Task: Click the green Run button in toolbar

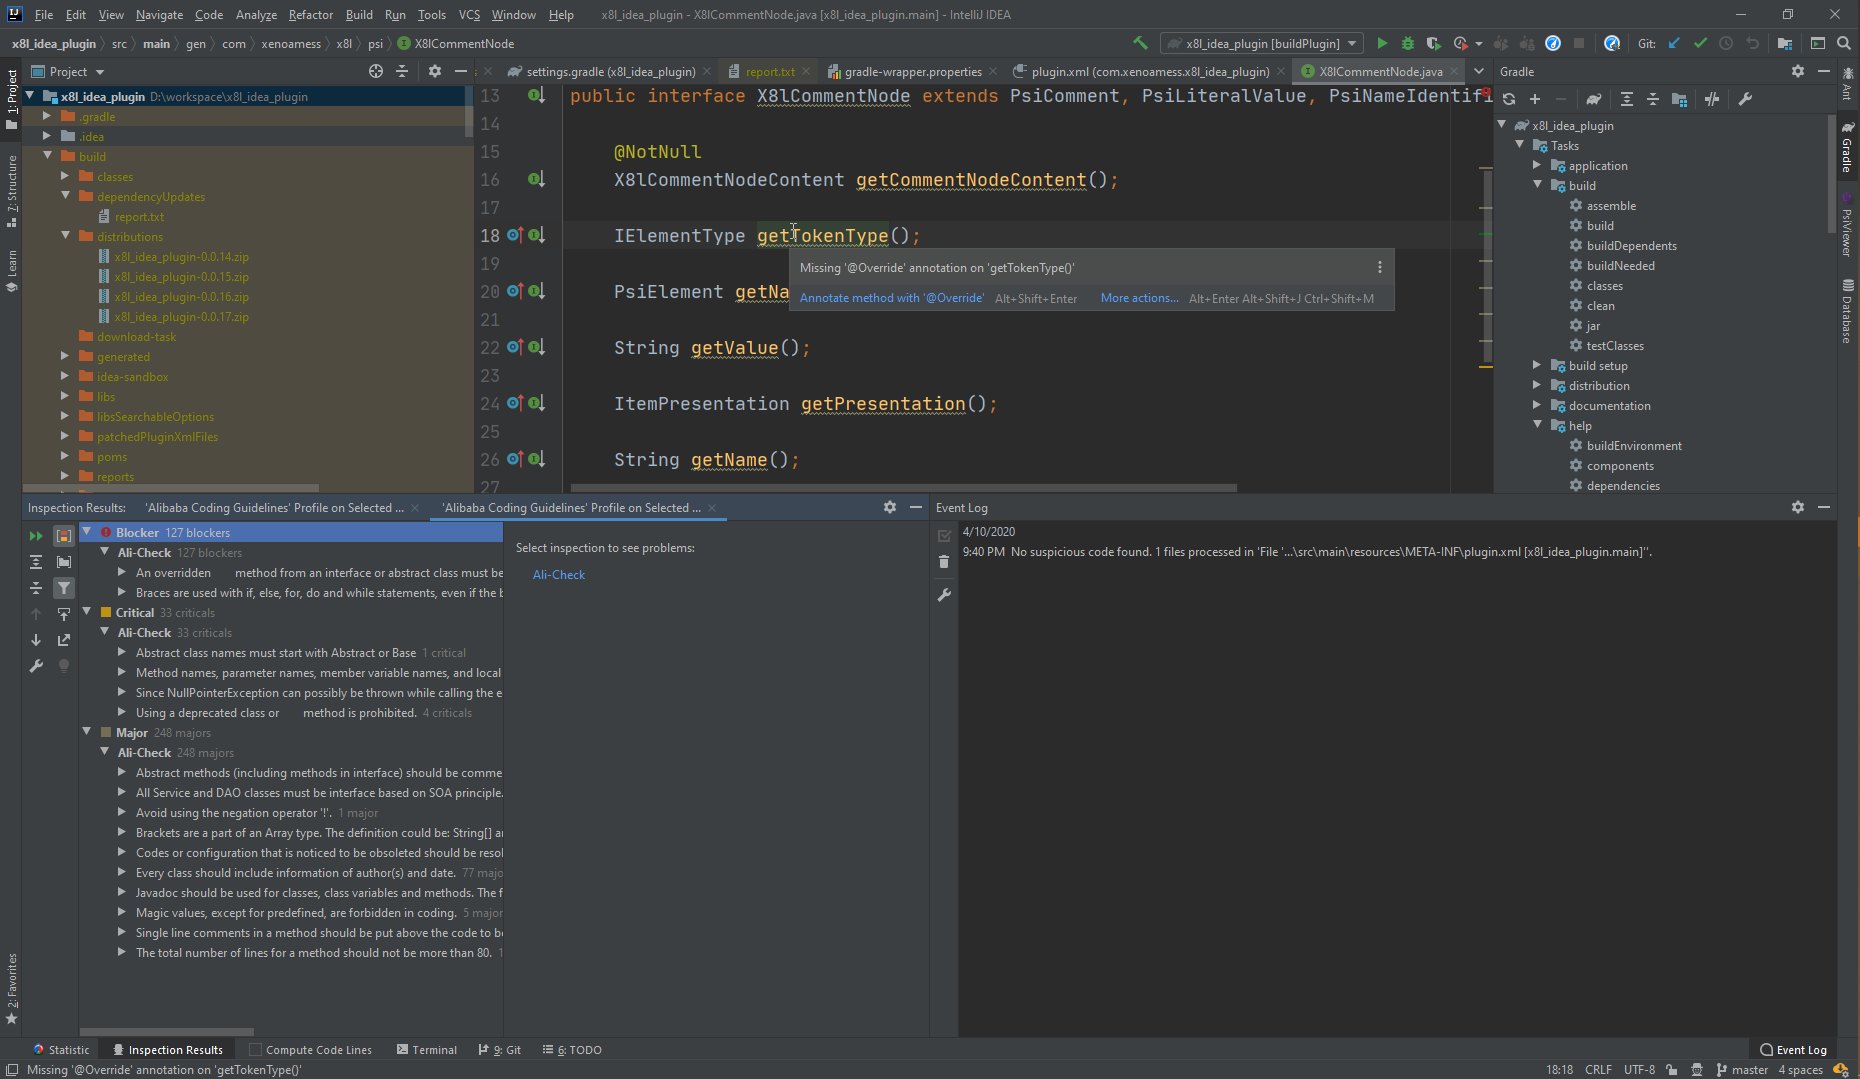Action: (1382, 43)
